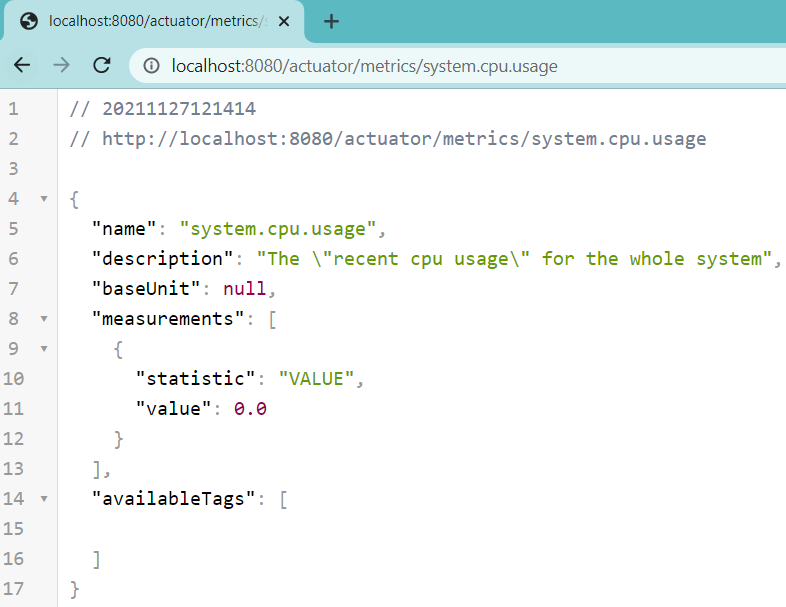
Task: Collapse the availableTags array on line 14
Action: [44, 499]
